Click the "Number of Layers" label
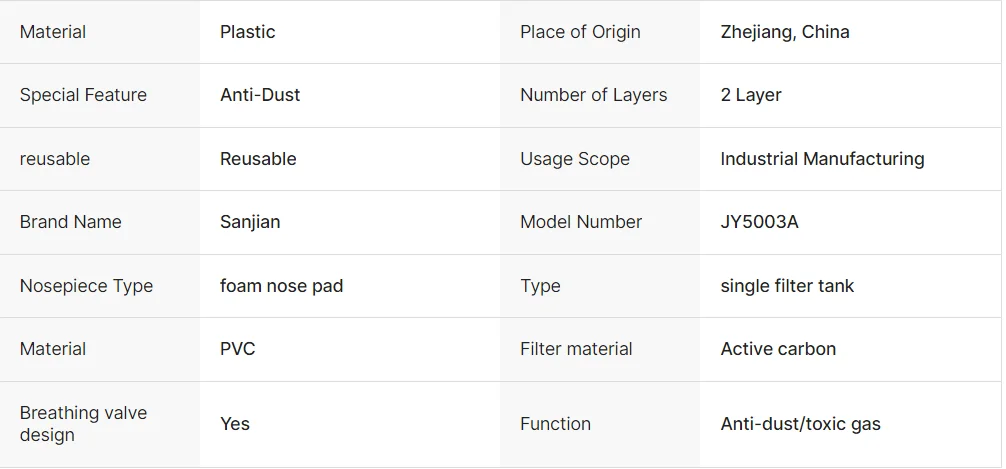The width and height of the screenshot is (1006, 469). pos(593,95)
